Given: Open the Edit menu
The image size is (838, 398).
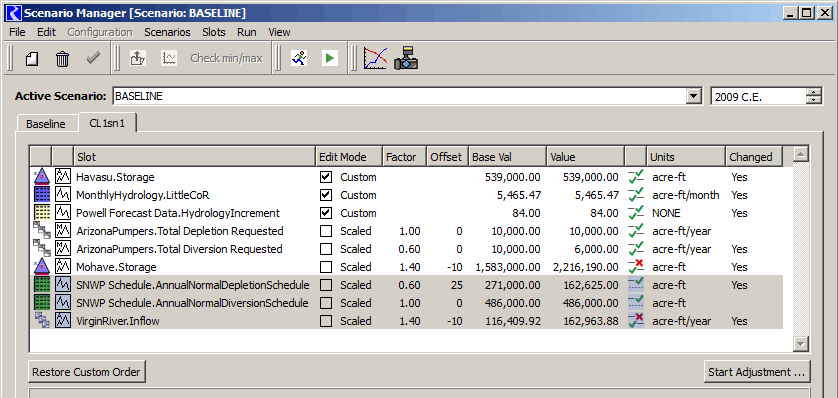Looking at the screenshot, I should click(x=46, y=32).
